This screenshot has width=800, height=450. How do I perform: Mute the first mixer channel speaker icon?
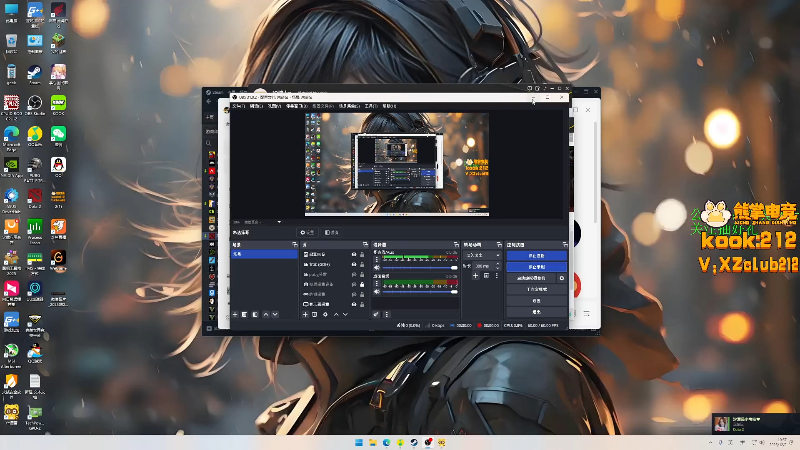pos(377,267)
